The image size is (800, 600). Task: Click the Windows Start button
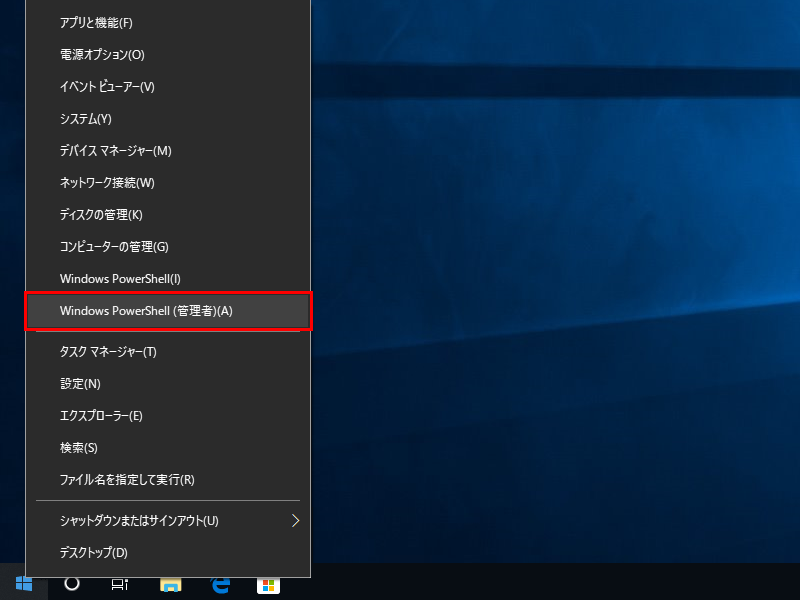click(23, 583)
